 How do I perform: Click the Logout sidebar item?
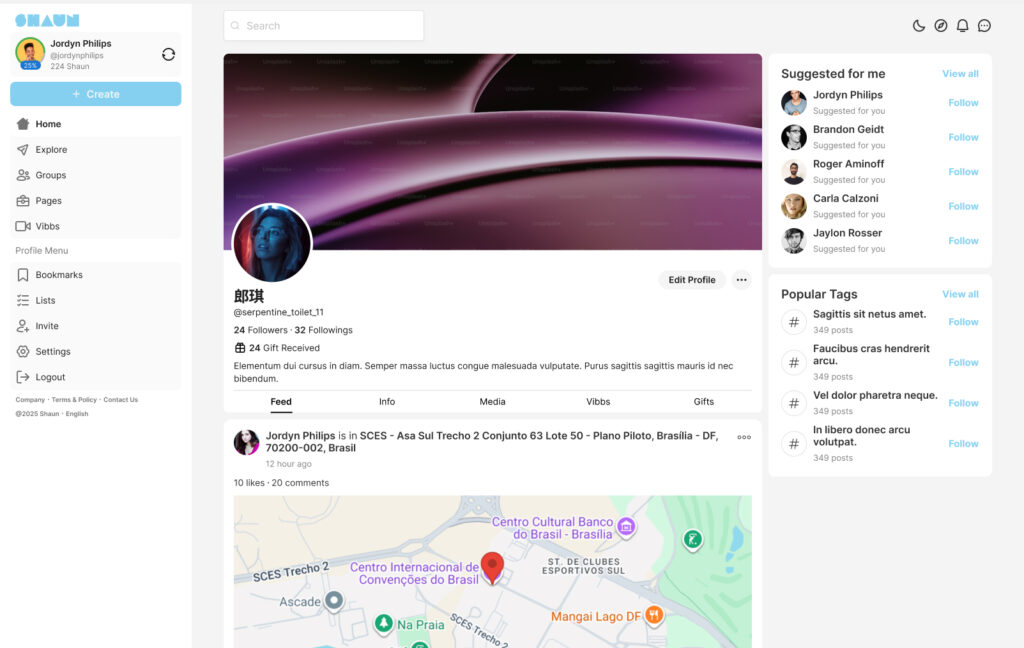[50, 377]
